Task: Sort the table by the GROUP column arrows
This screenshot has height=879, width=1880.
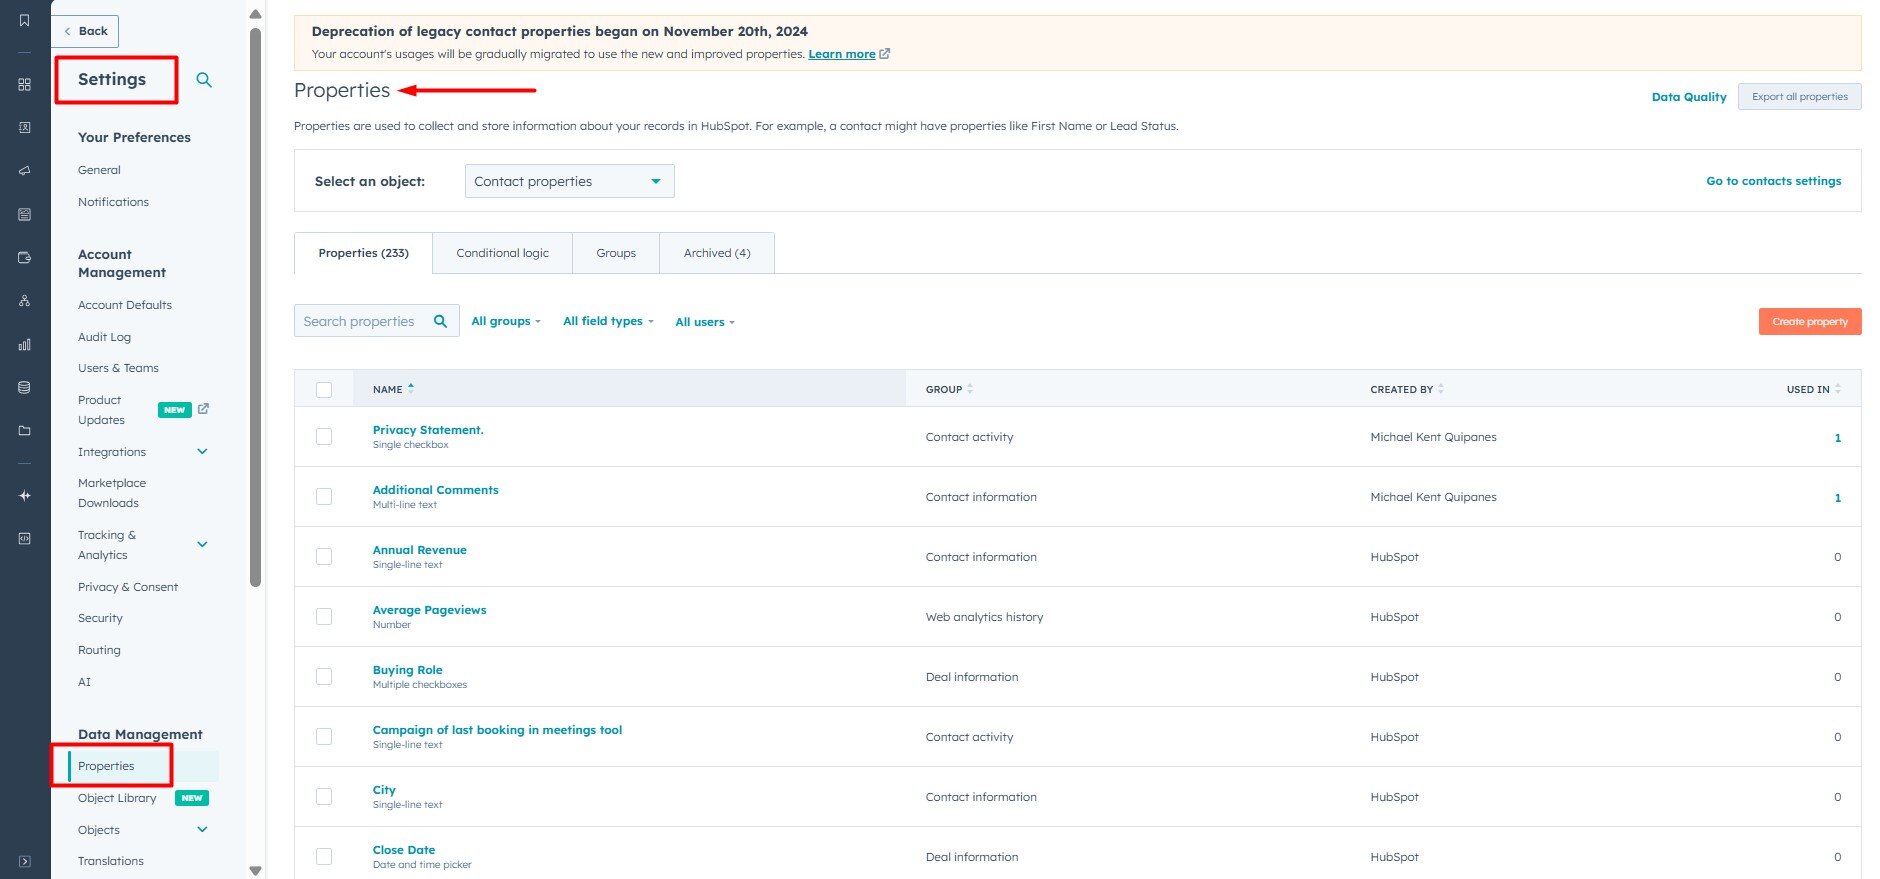Action: (x=970, y=389)
